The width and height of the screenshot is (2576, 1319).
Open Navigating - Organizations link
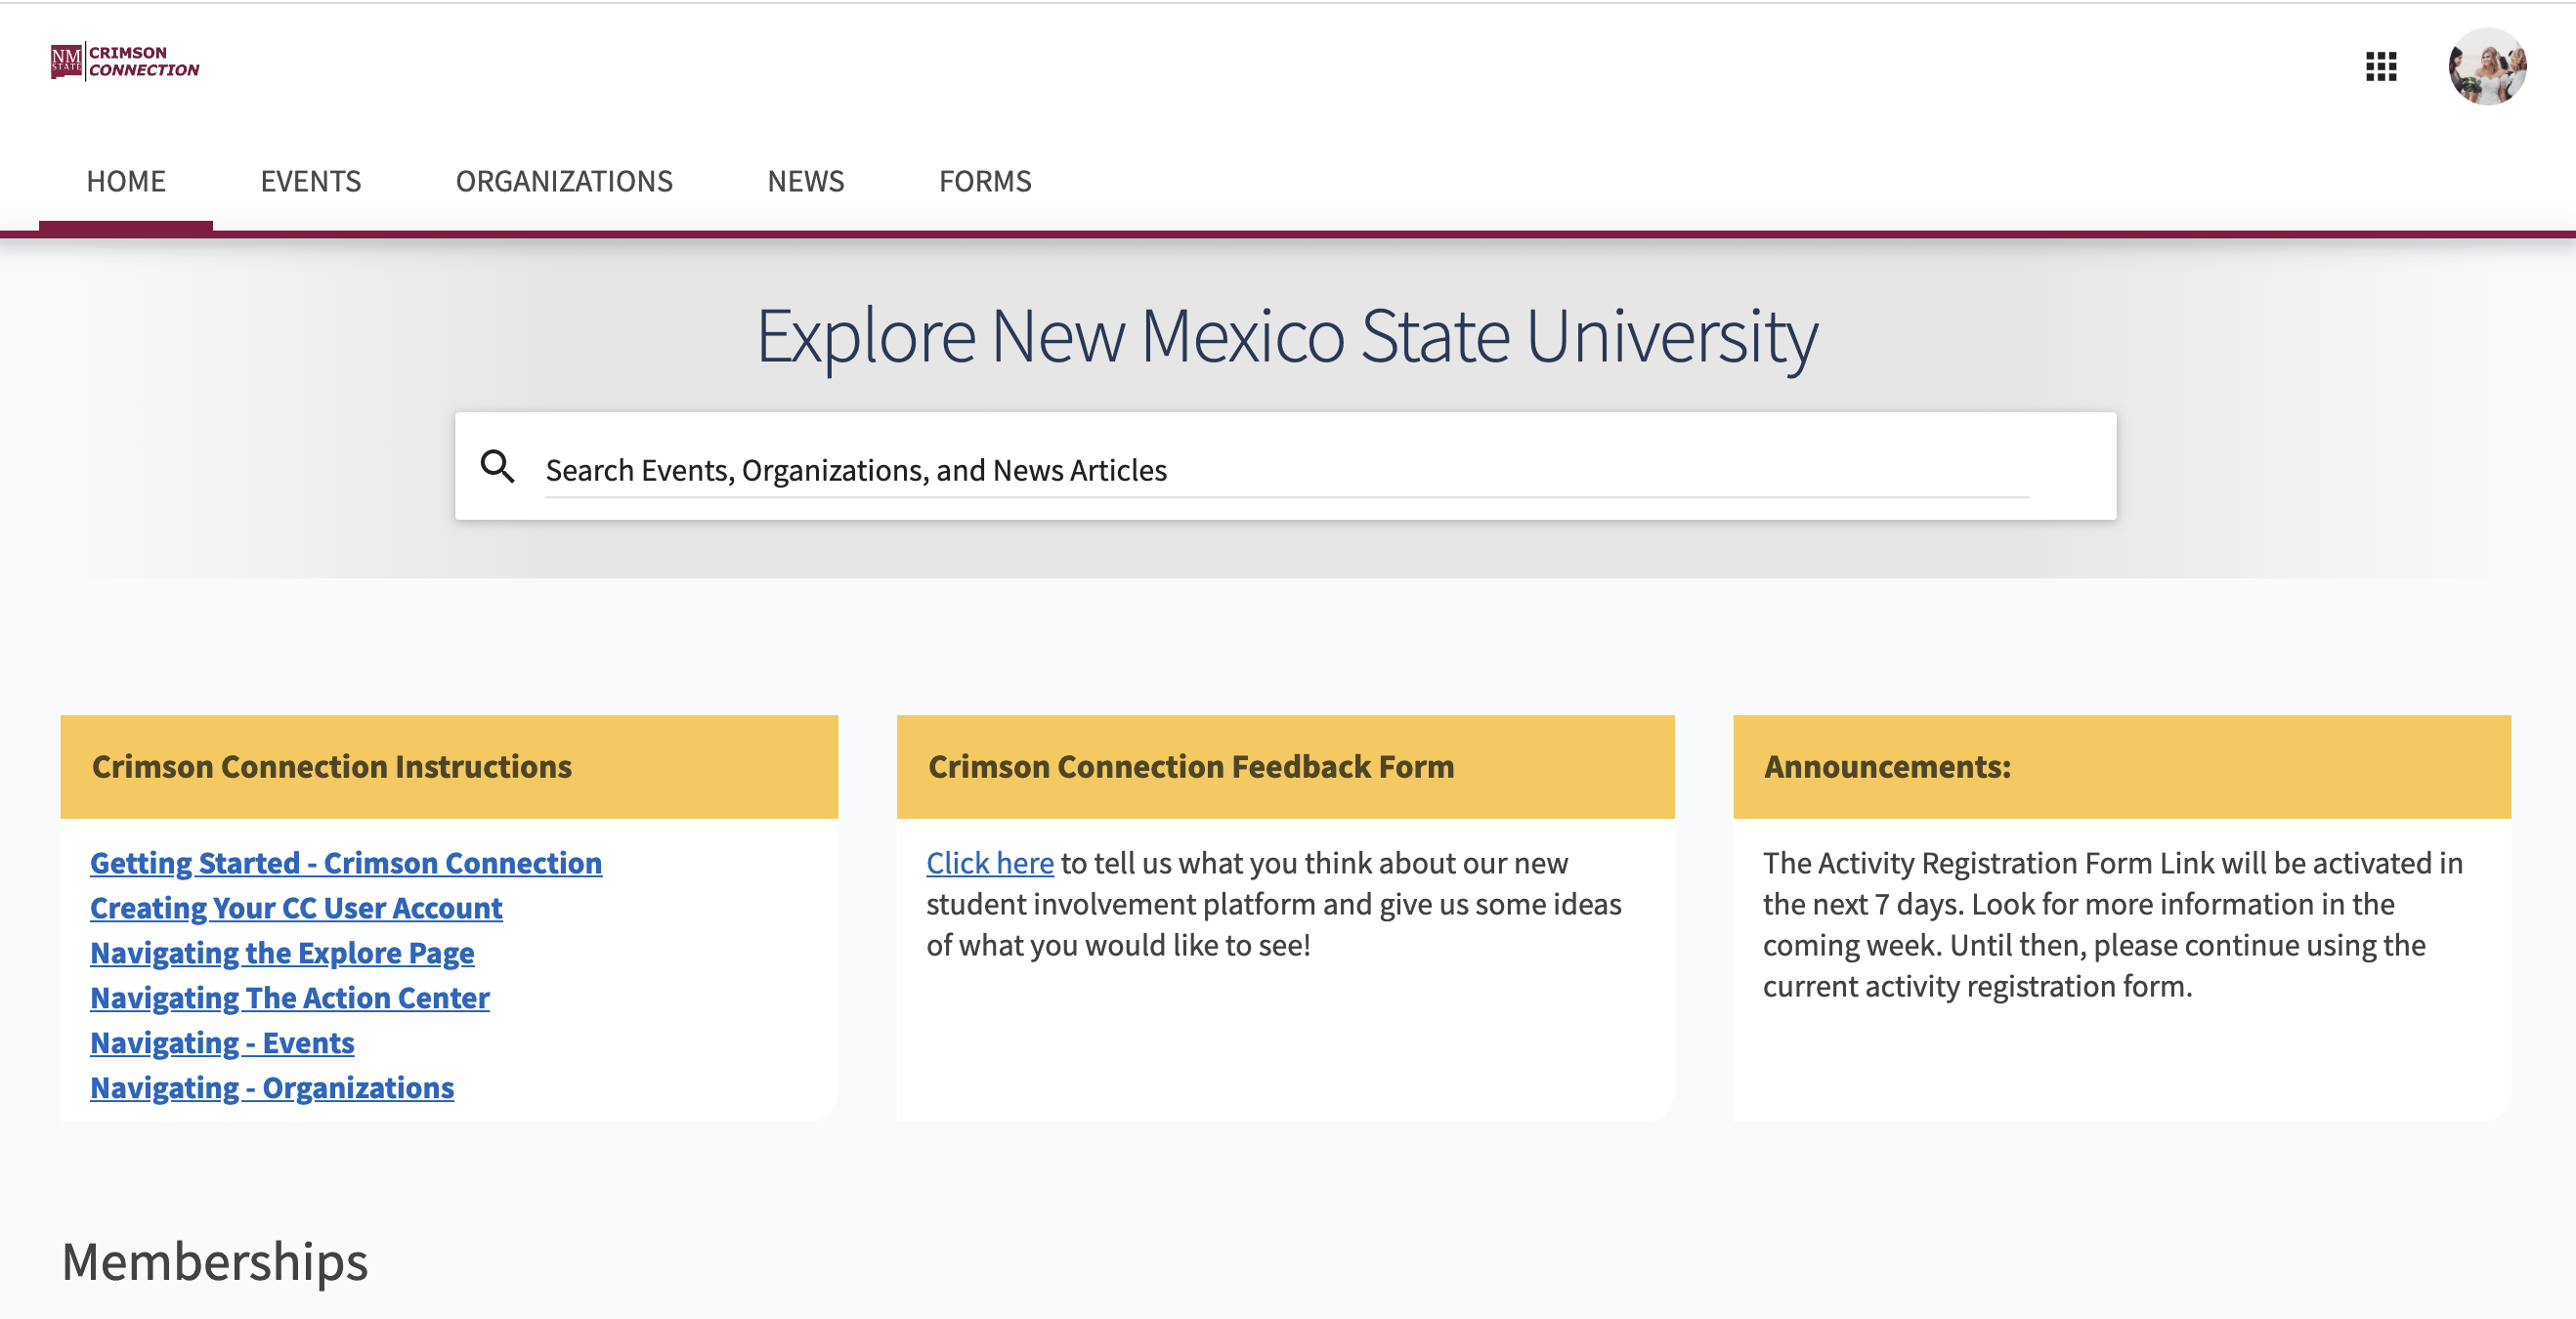point(272,1087)
